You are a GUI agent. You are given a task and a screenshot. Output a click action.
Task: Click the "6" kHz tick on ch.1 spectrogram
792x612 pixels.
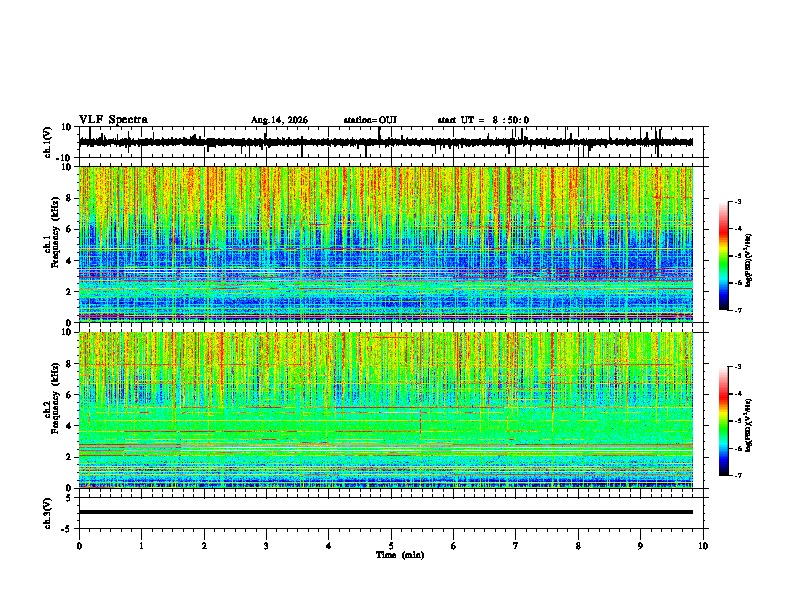(x=70, y=229)
